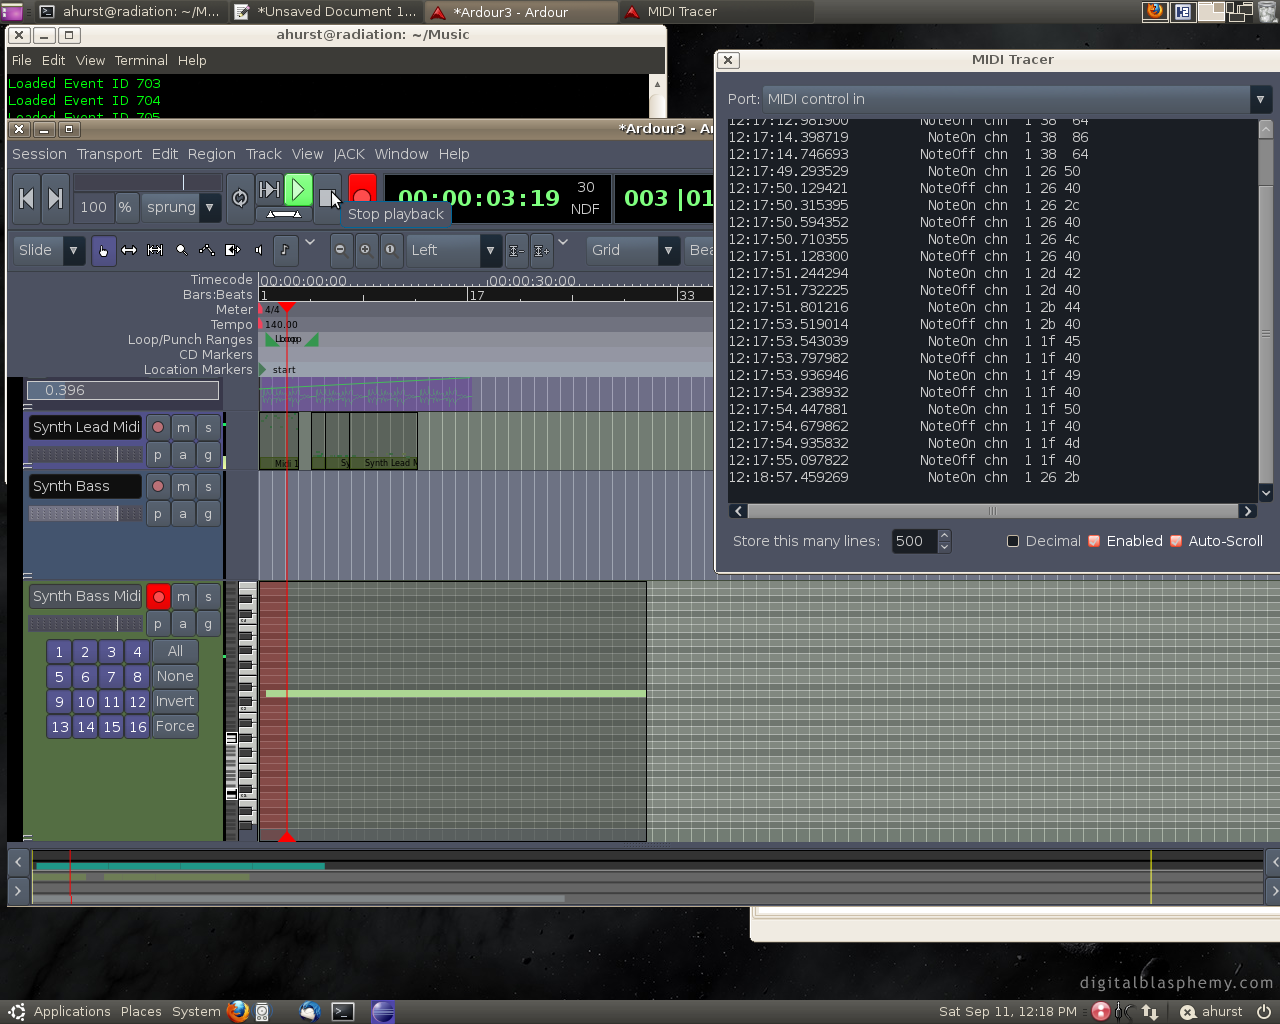Disable Auto-Scroll in MIDI Tracer
Screen dimensions: 1280x1024
(1176, 541)
